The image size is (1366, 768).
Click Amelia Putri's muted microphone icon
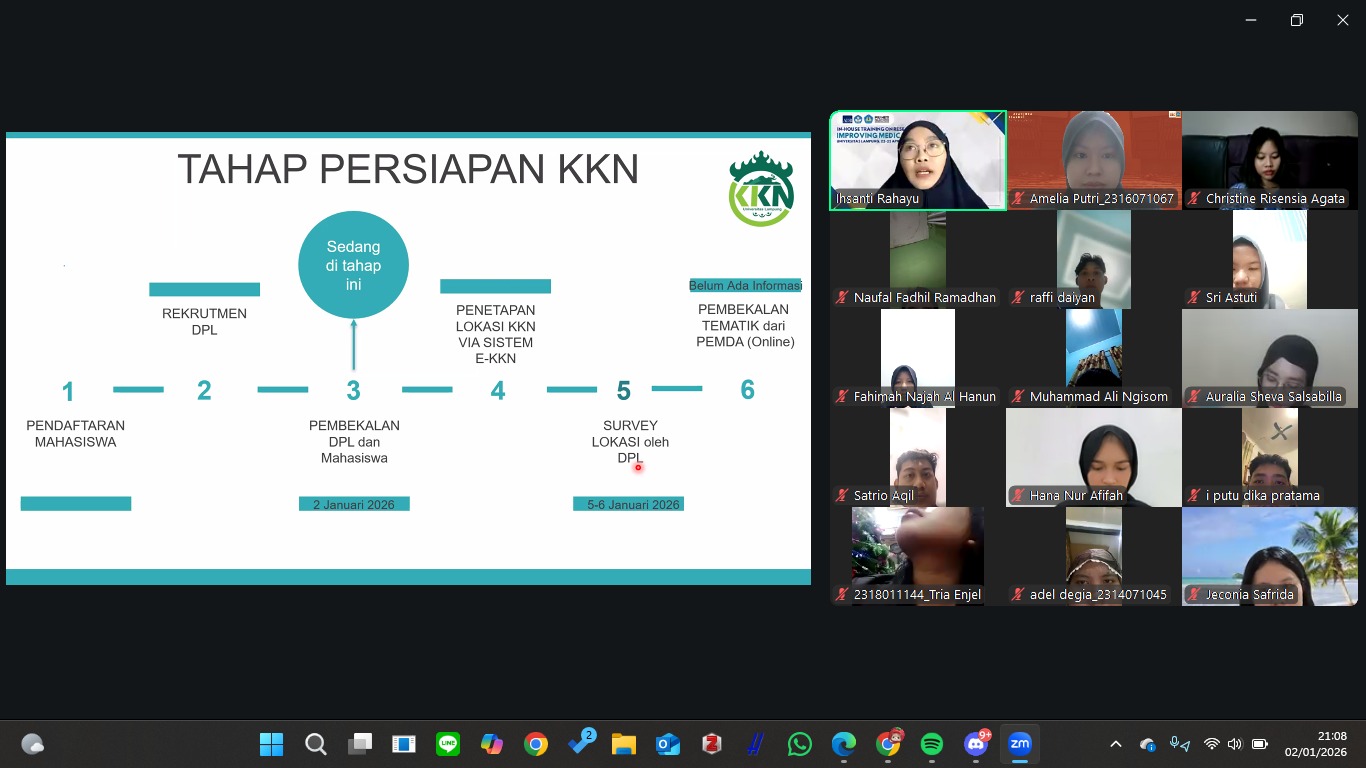pos(1018,199)
